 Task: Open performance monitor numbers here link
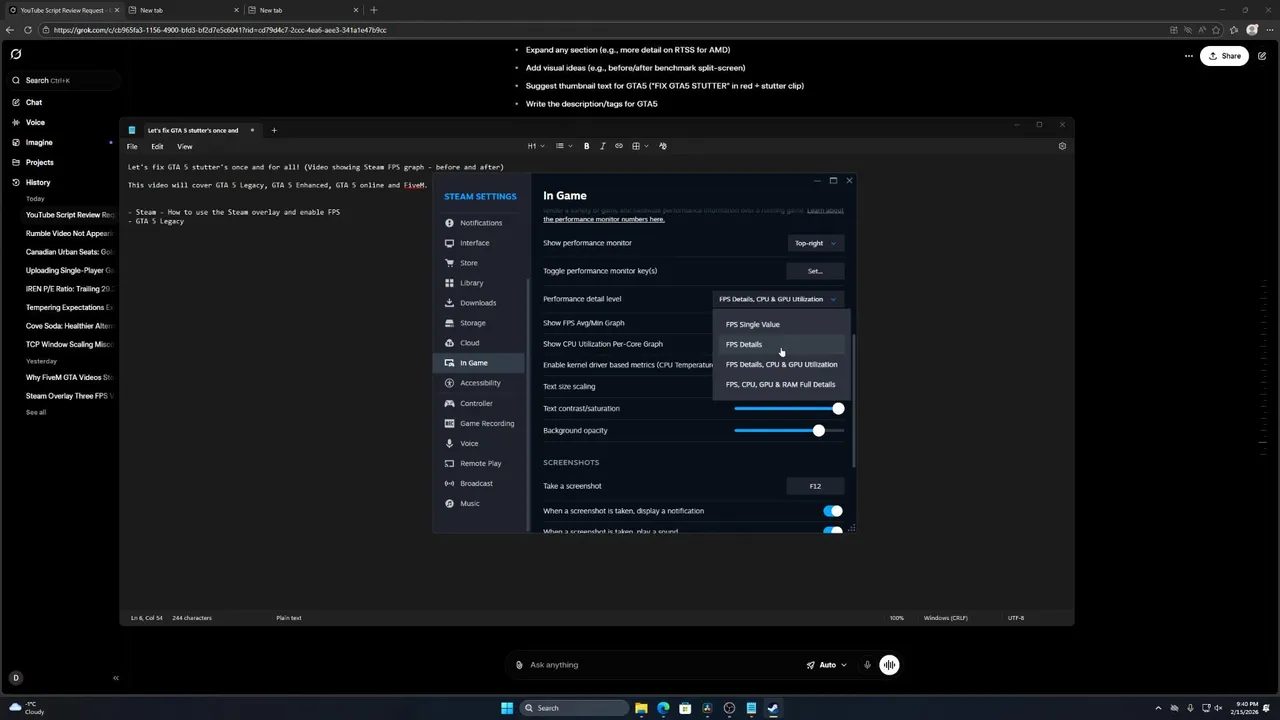pyautogui.click(x=604, y=219)
